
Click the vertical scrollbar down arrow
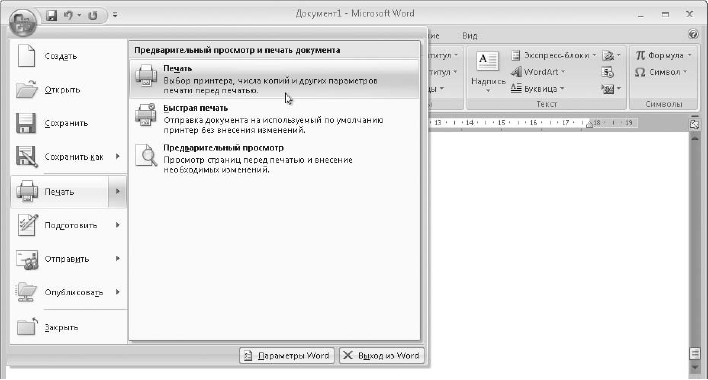[x=694, y=367]
